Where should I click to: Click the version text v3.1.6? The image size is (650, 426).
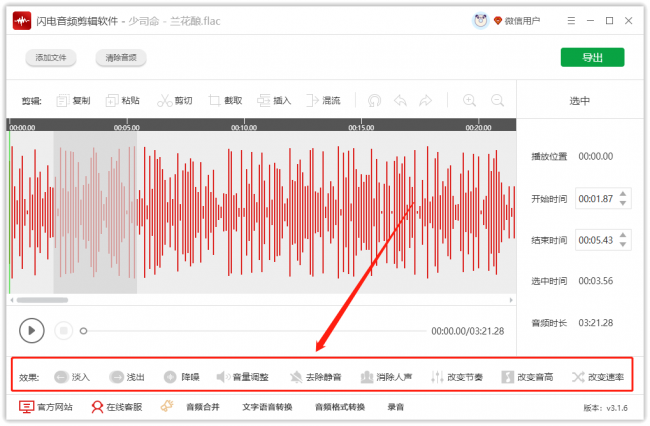(617, 408)
